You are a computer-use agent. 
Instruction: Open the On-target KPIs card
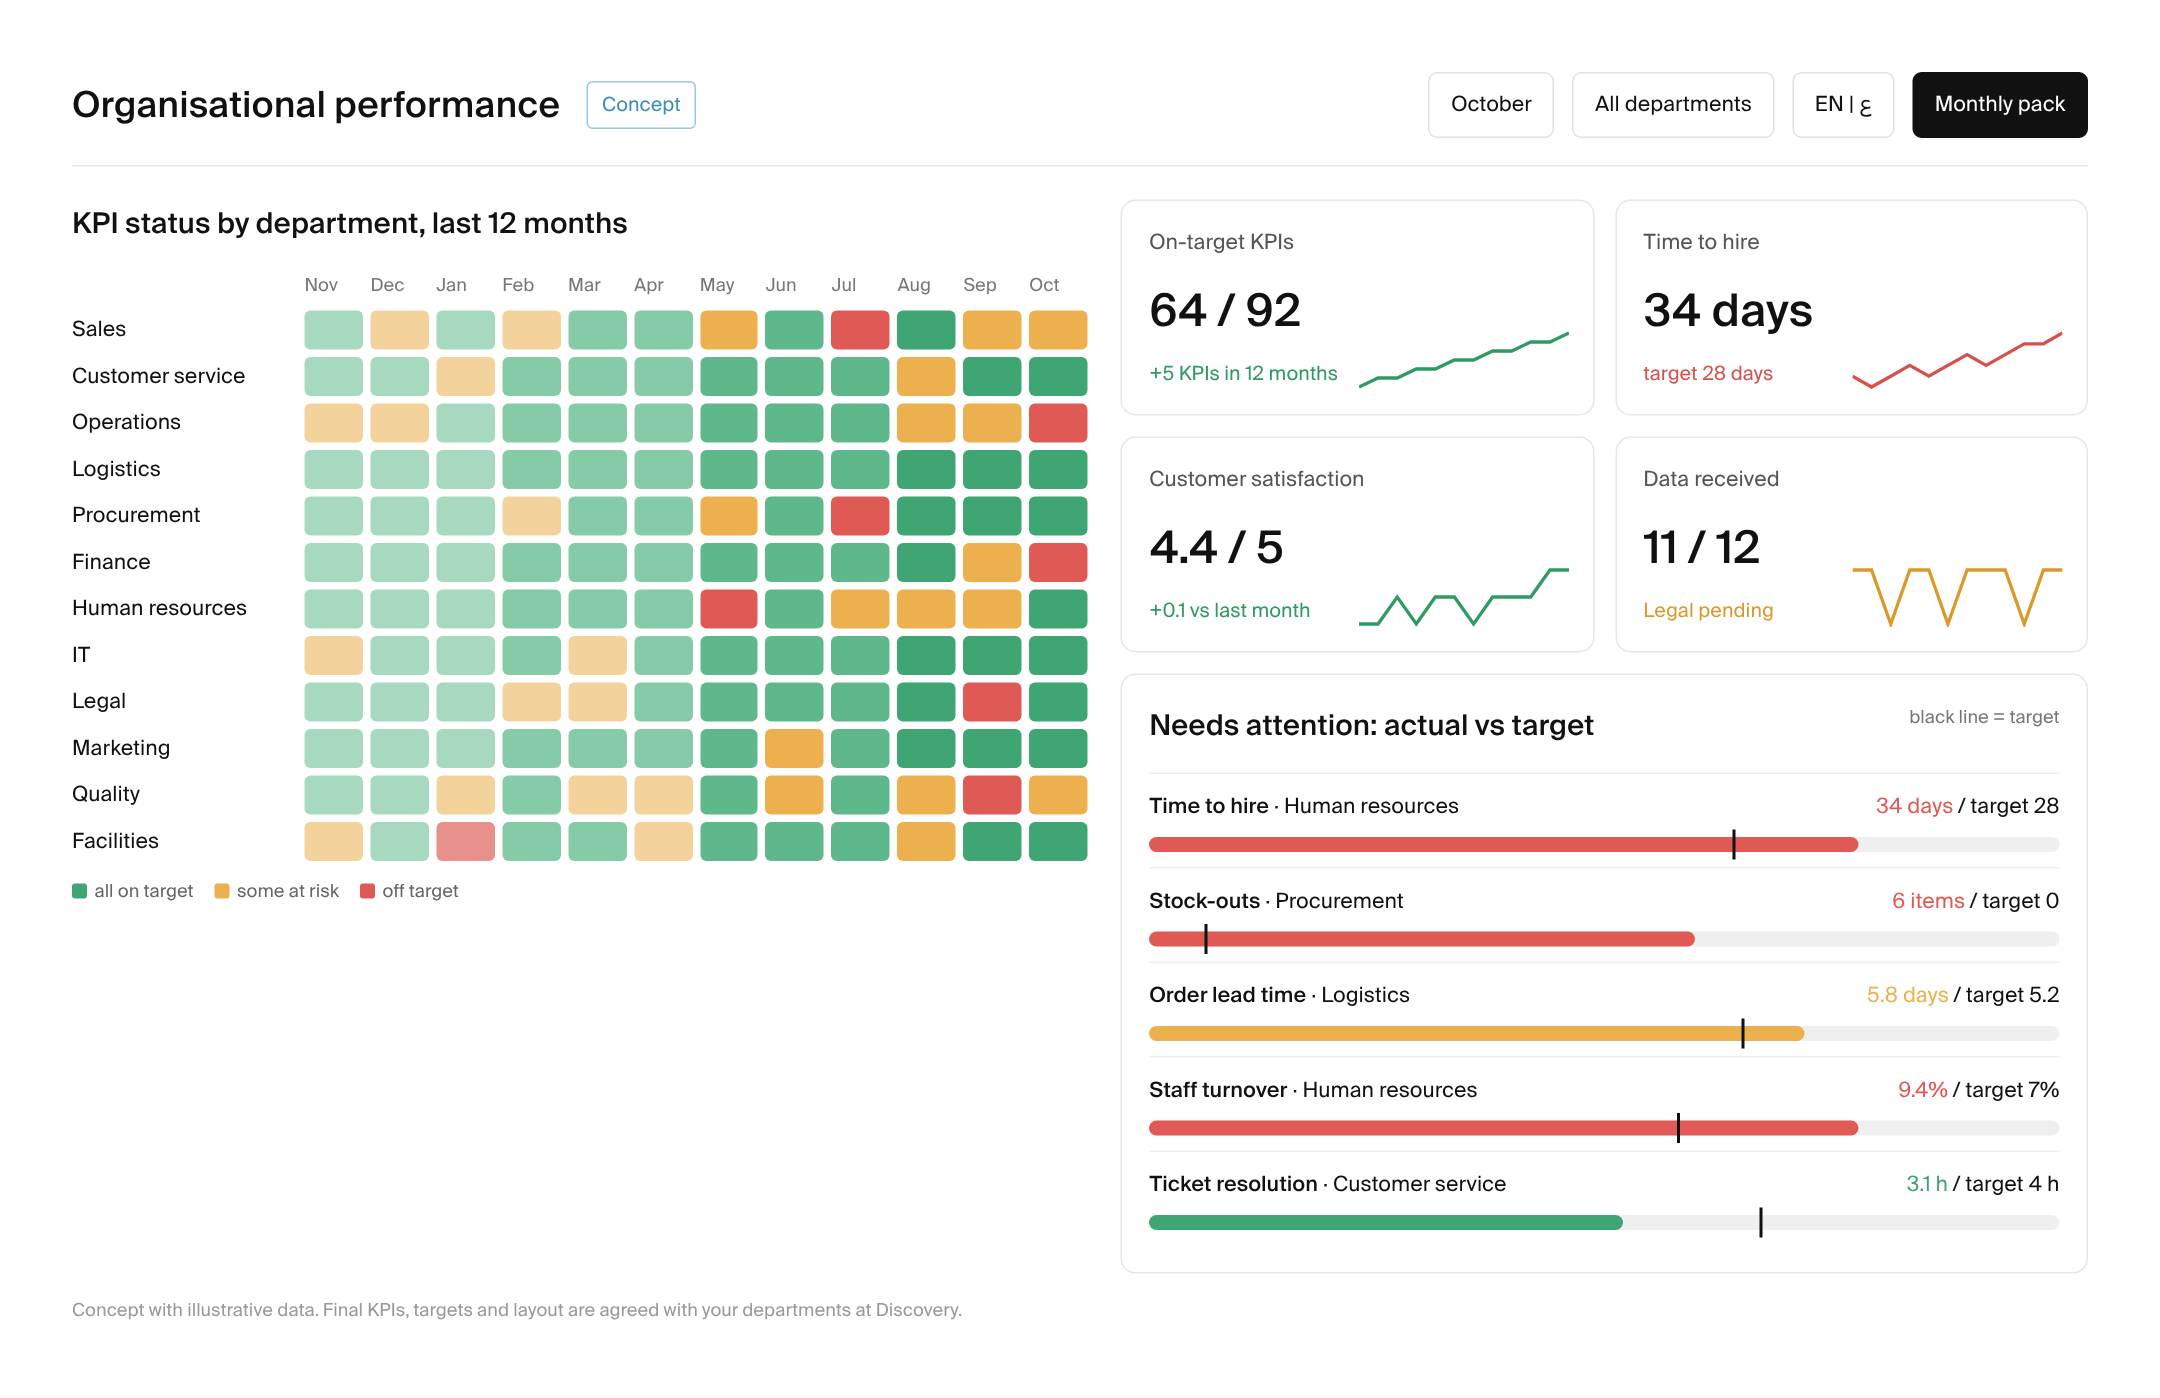(1357, 307)
